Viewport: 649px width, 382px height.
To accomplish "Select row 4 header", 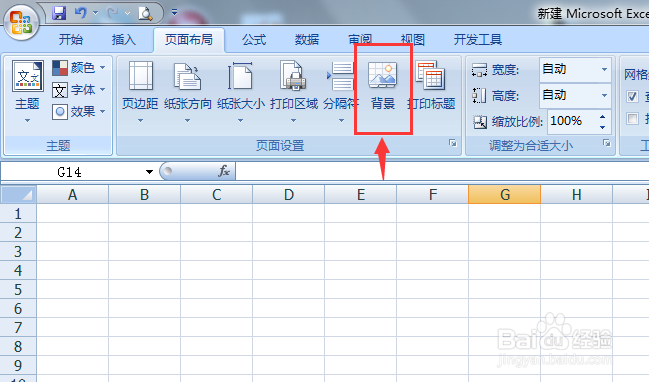I will (18, 271).
